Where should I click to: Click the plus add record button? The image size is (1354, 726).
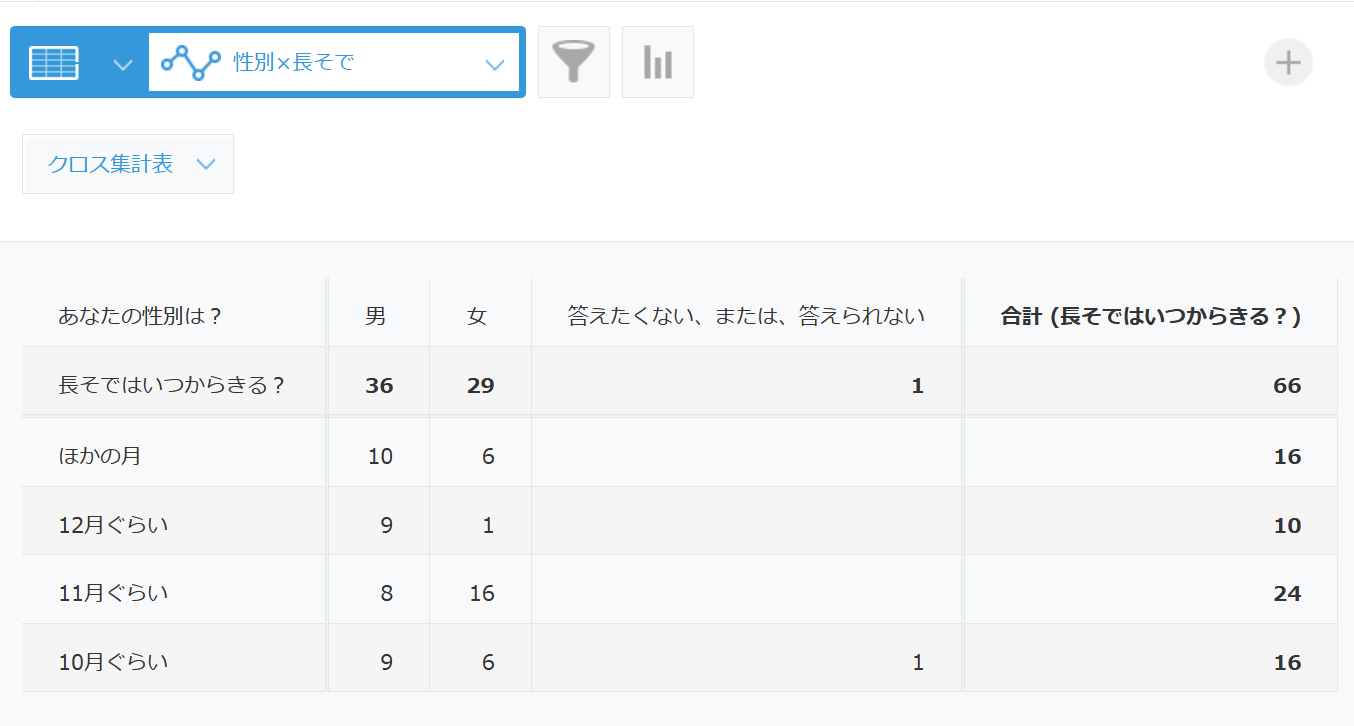[1288, 63]
